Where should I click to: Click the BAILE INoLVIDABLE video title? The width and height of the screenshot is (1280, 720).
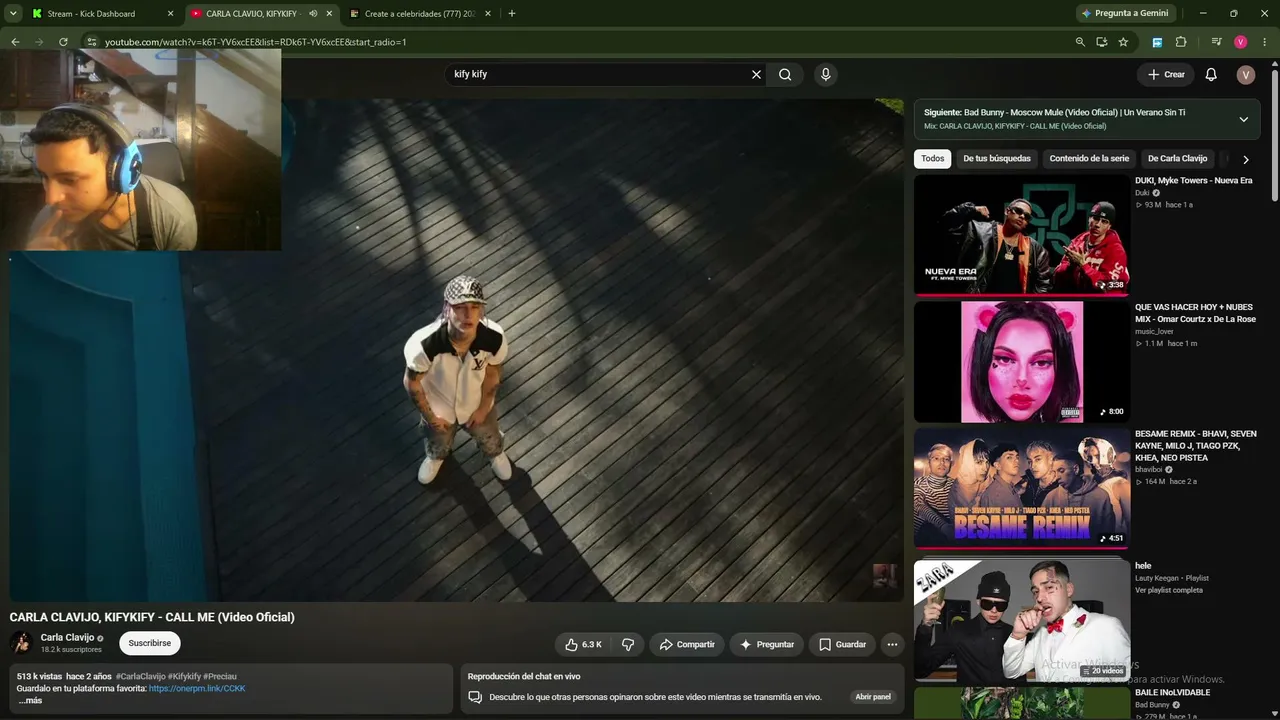[1172, 692]
